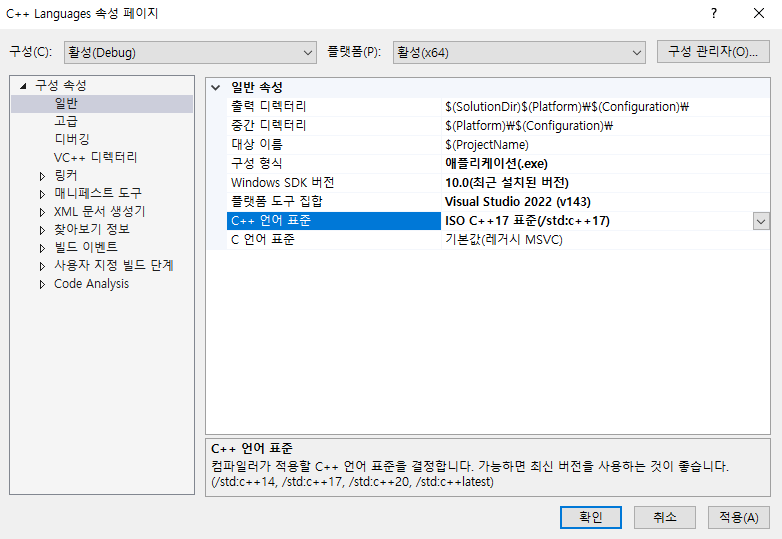Edit the $(SolutionDir)$(Platform) output directory value
This screenshot has height=539, width=782.
pos(567,107)
